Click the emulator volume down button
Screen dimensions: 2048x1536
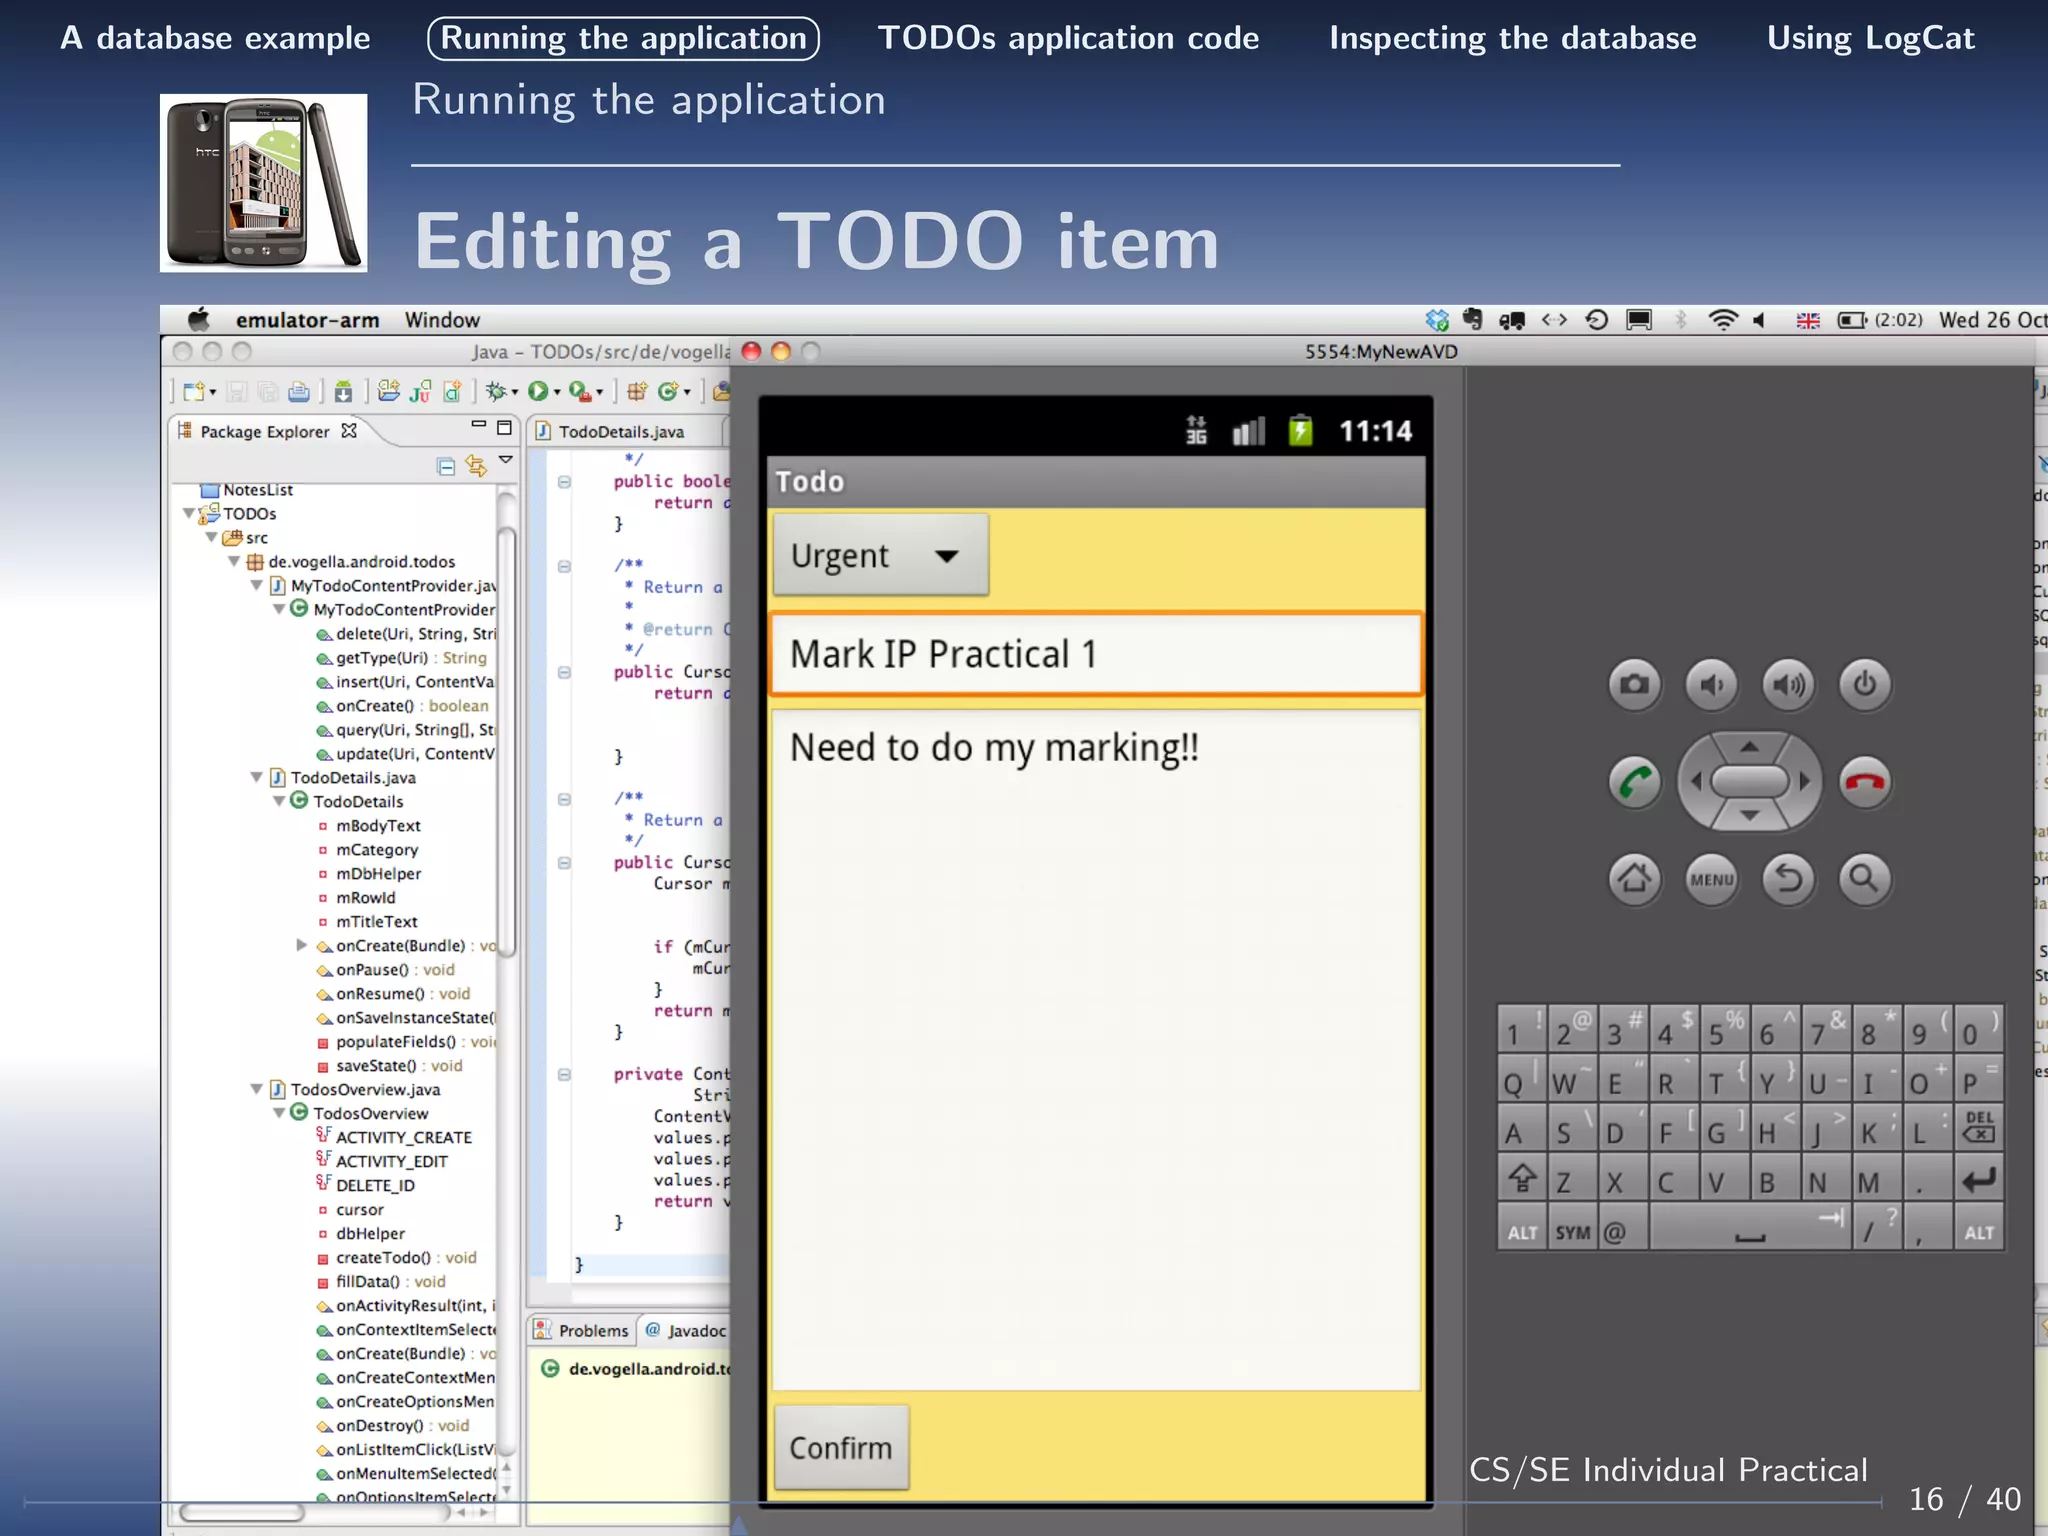(x=1711, y=685)
